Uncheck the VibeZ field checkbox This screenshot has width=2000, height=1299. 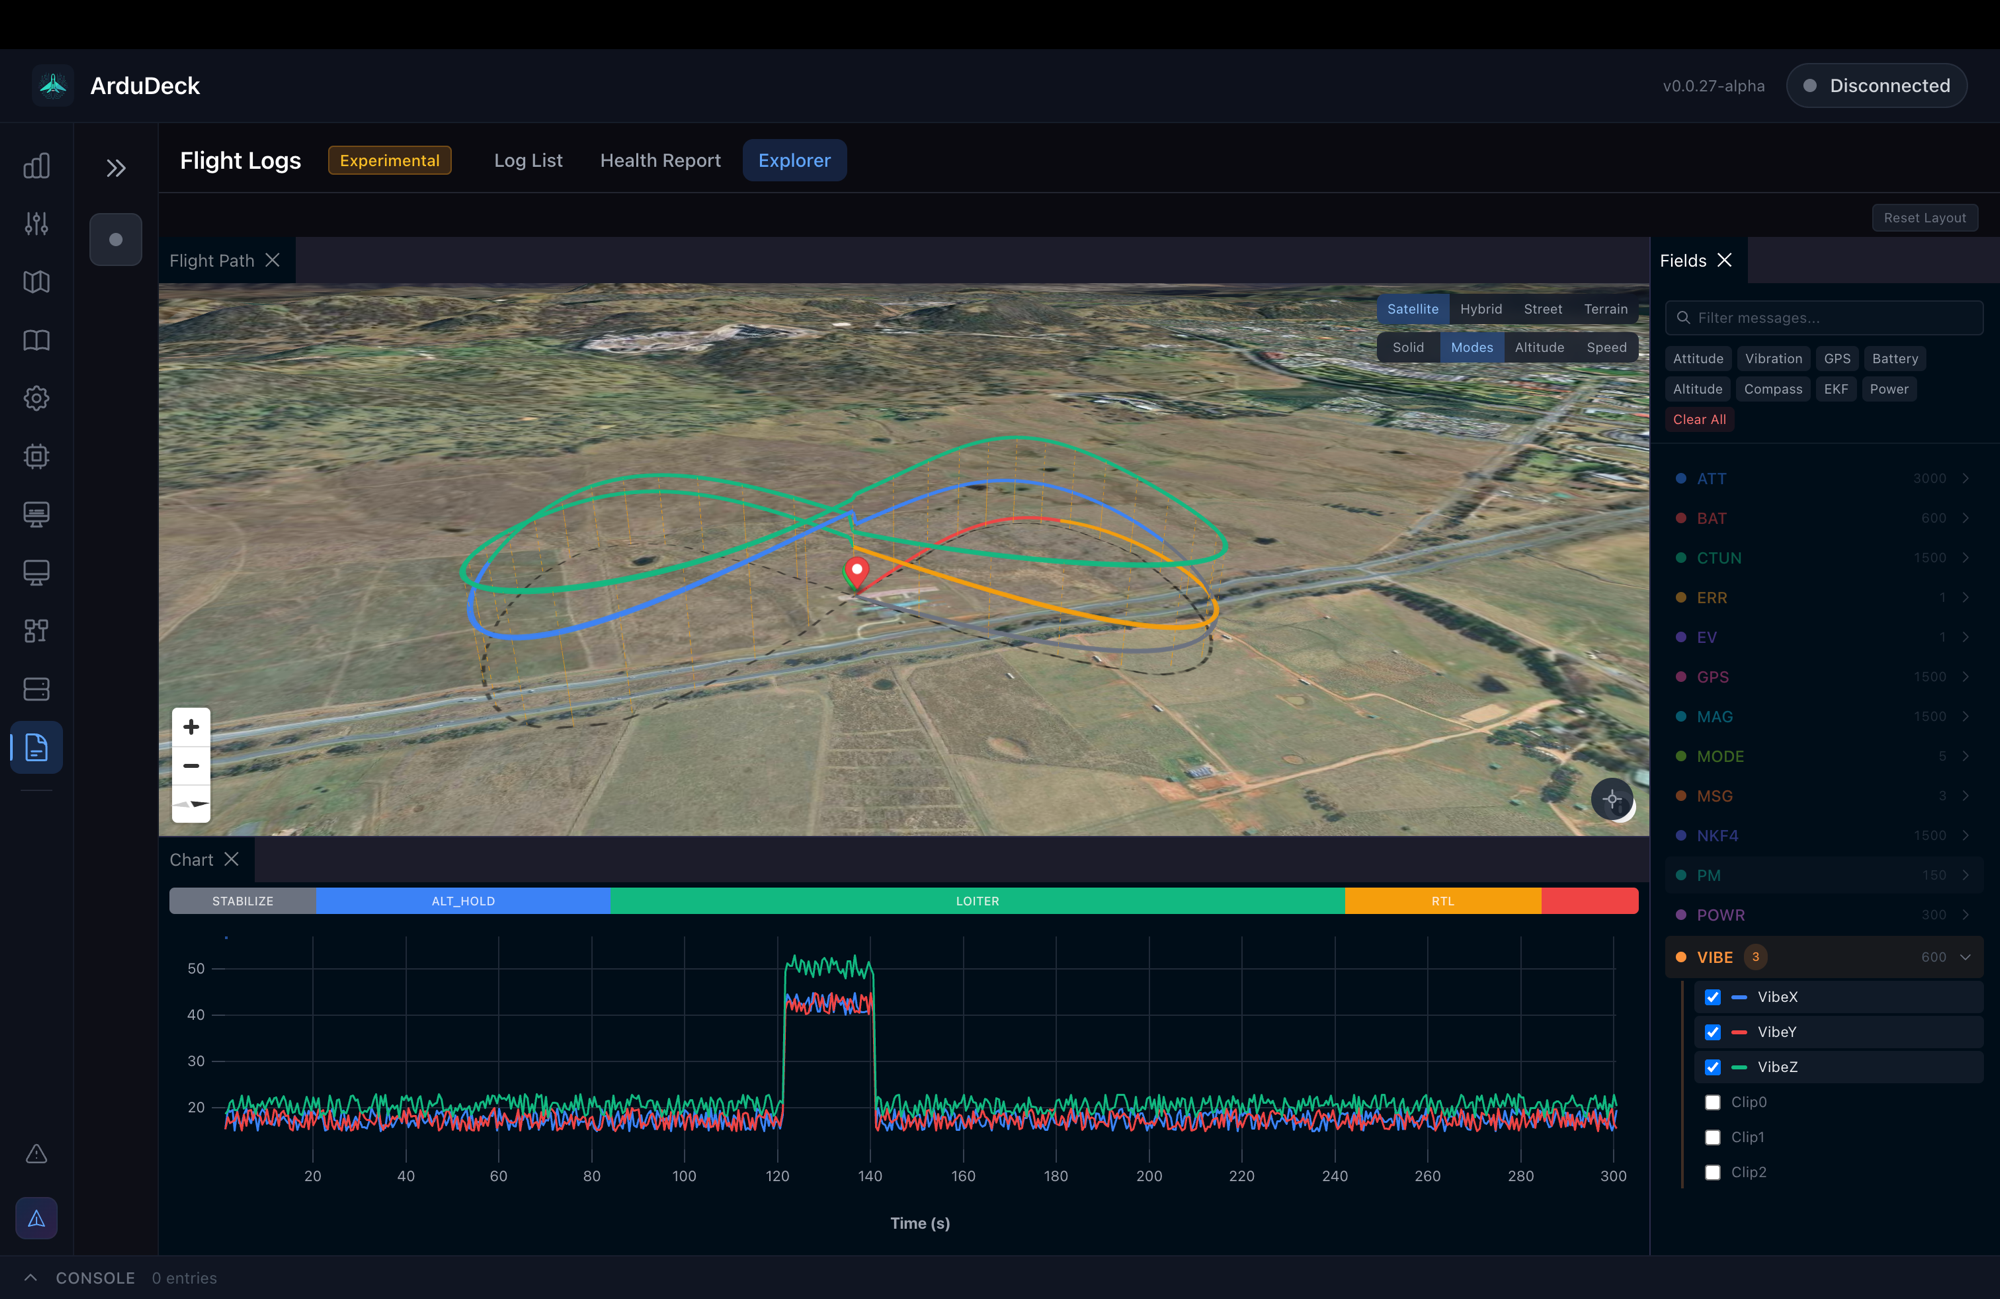1713,1067
